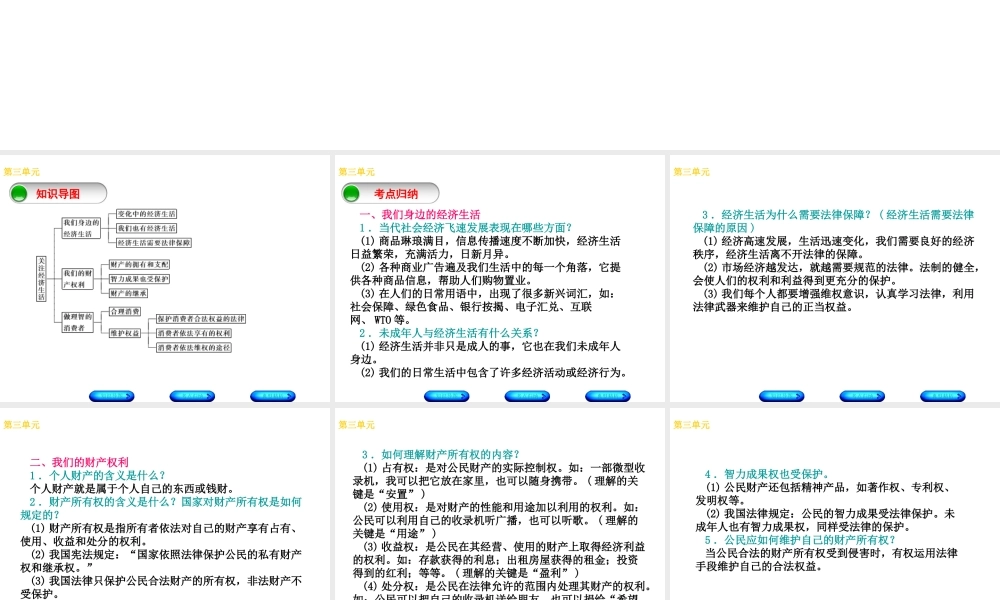Select mind map node 做理智的消费者
The height and width of the screenshot is (600, 1000).
[77, 322]
